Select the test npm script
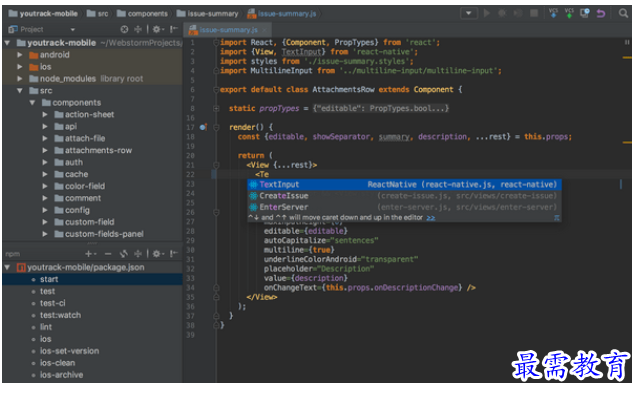This screenshot has height=397, width=636. (47, 291)
